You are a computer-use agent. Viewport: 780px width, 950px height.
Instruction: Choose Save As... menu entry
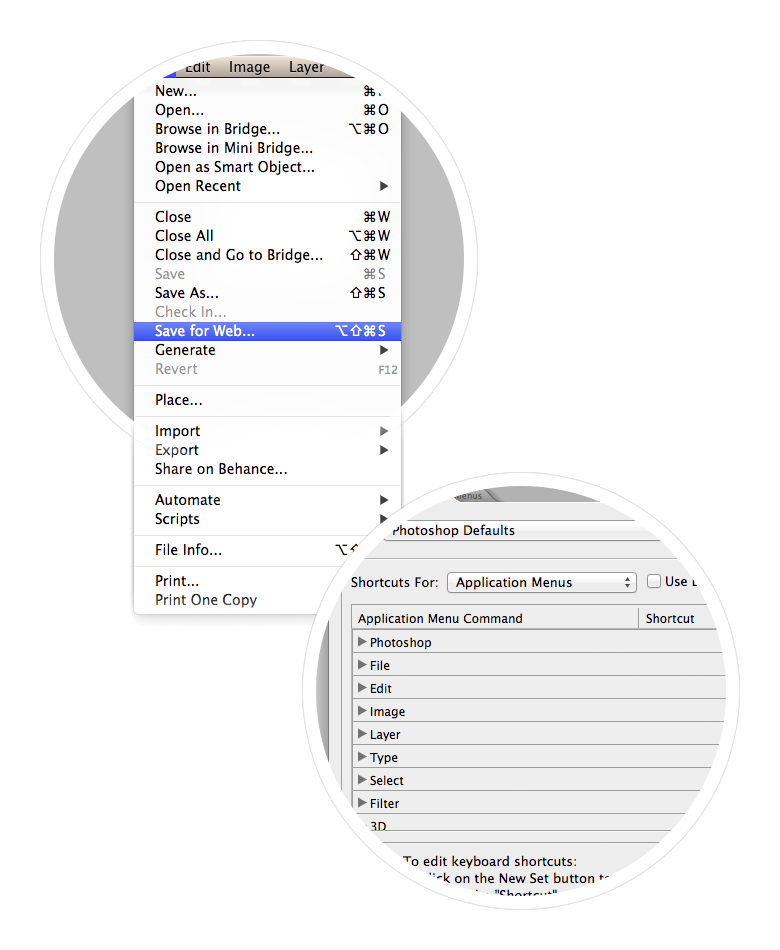267,293
